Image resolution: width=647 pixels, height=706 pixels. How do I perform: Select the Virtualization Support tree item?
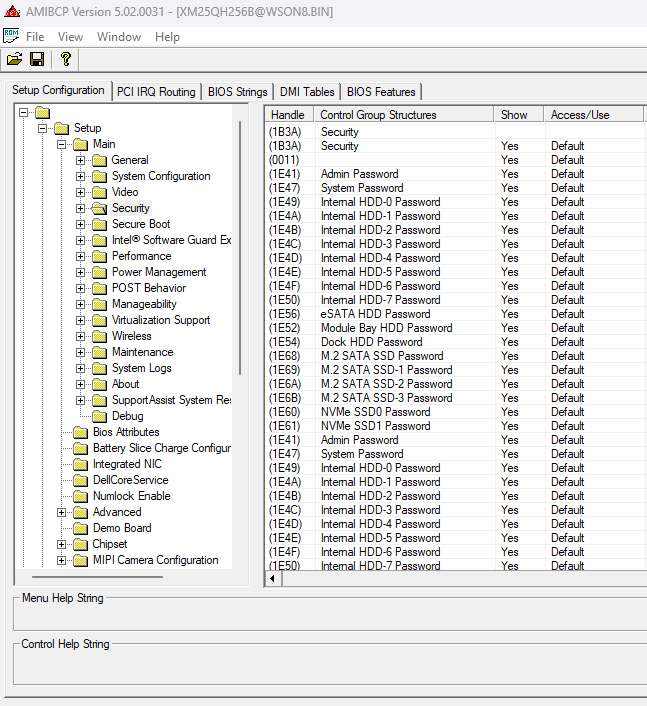[160, 320]
